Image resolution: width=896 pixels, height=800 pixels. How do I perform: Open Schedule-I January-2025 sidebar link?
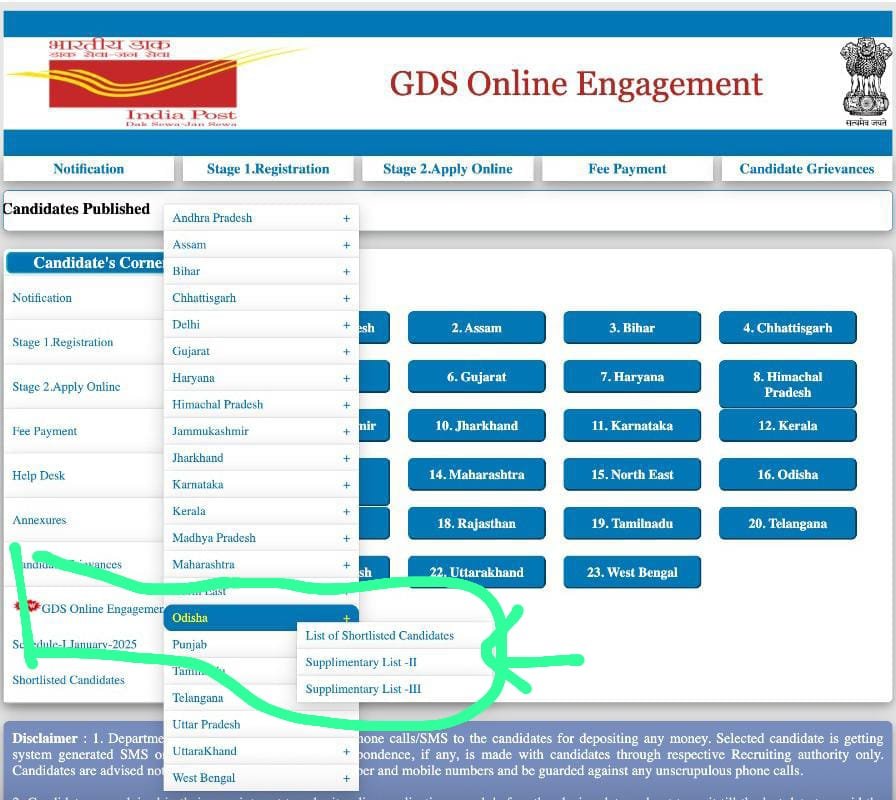tap(74, 645)
